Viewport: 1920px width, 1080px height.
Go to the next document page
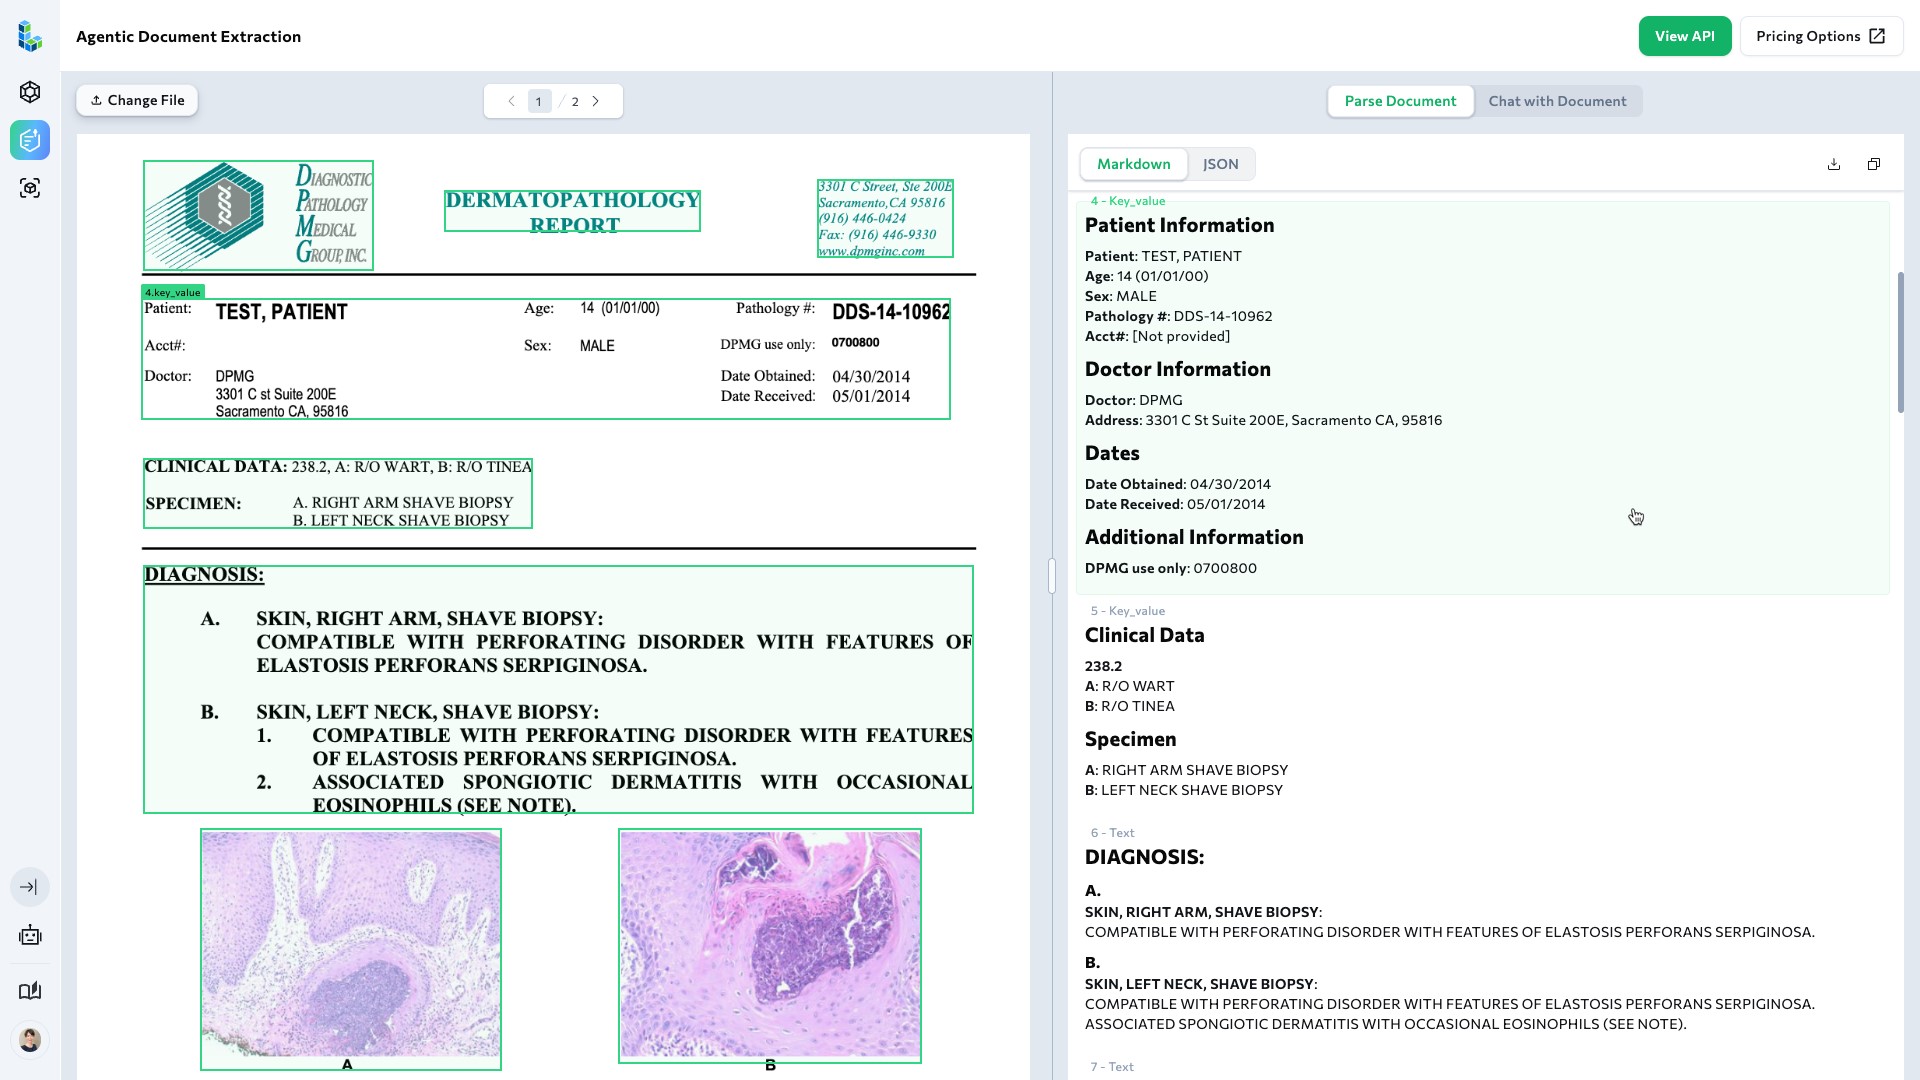coord(596,101)
